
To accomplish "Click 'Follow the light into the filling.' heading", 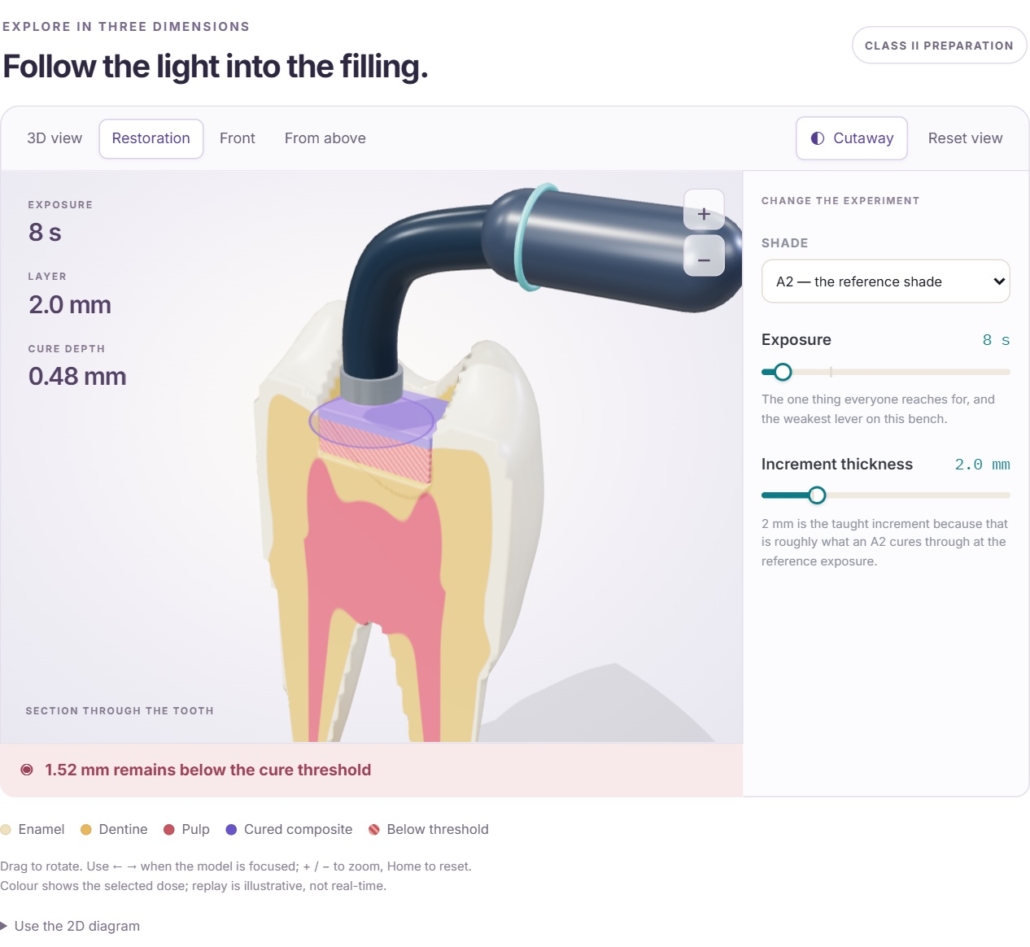I will tap(215, 66).
